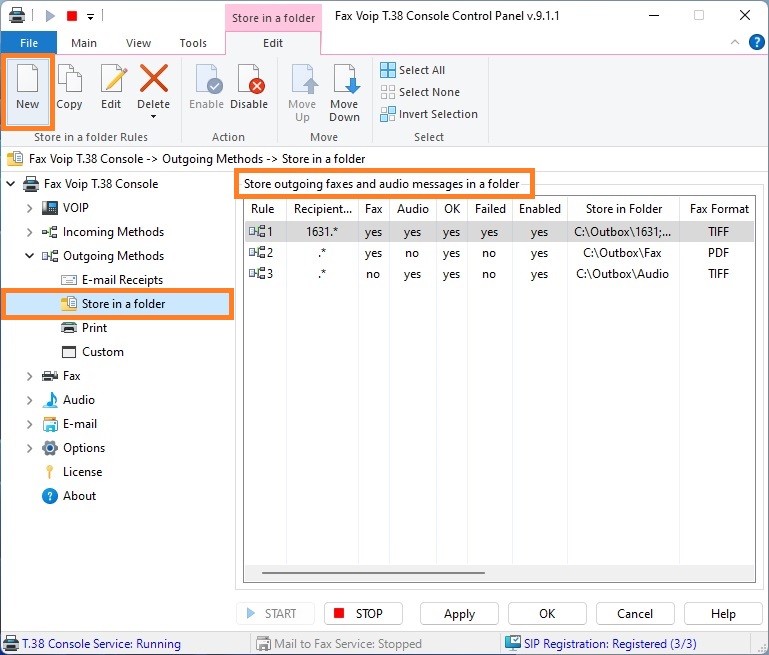
Task: Click the Audio music note icon
Action: (x=50, y=400)
